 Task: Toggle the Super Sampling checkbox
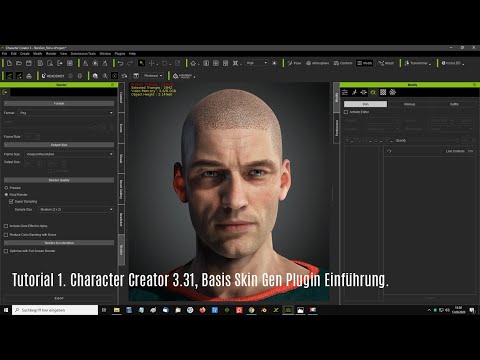pos(11,201)
